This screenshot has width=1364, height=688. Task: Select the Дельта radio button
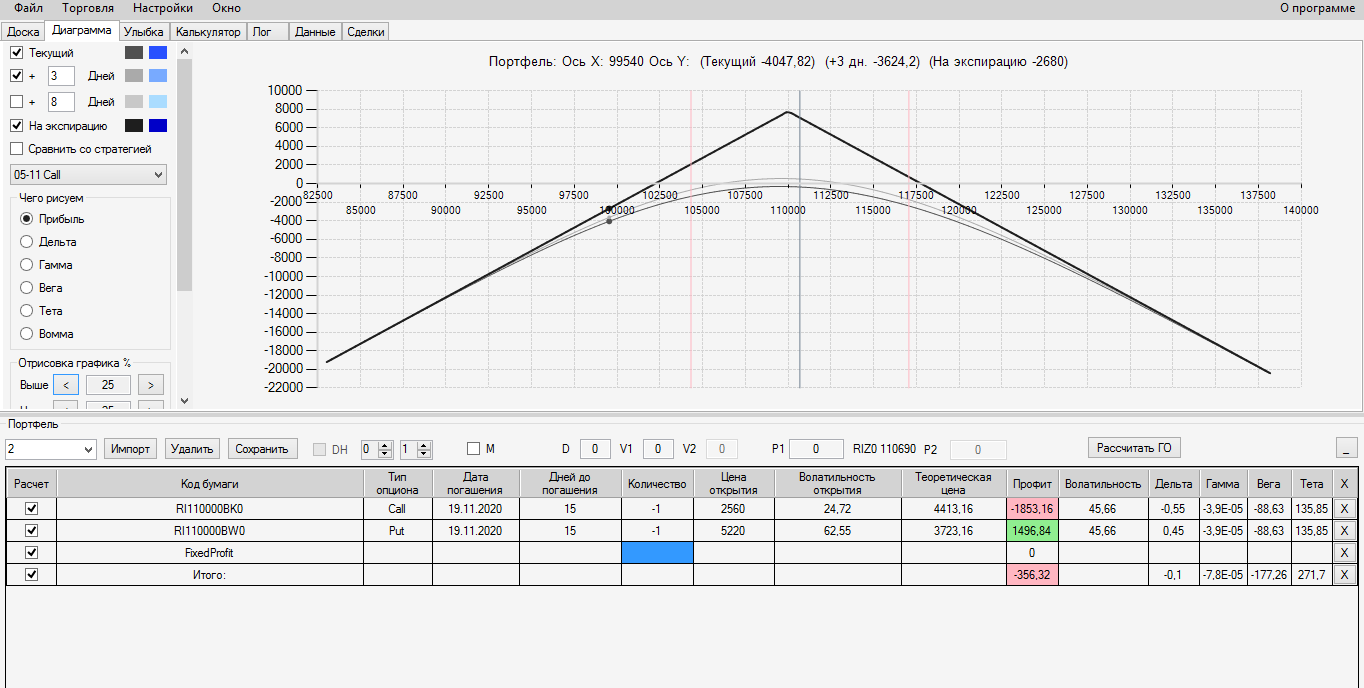[x=27, y=242]
